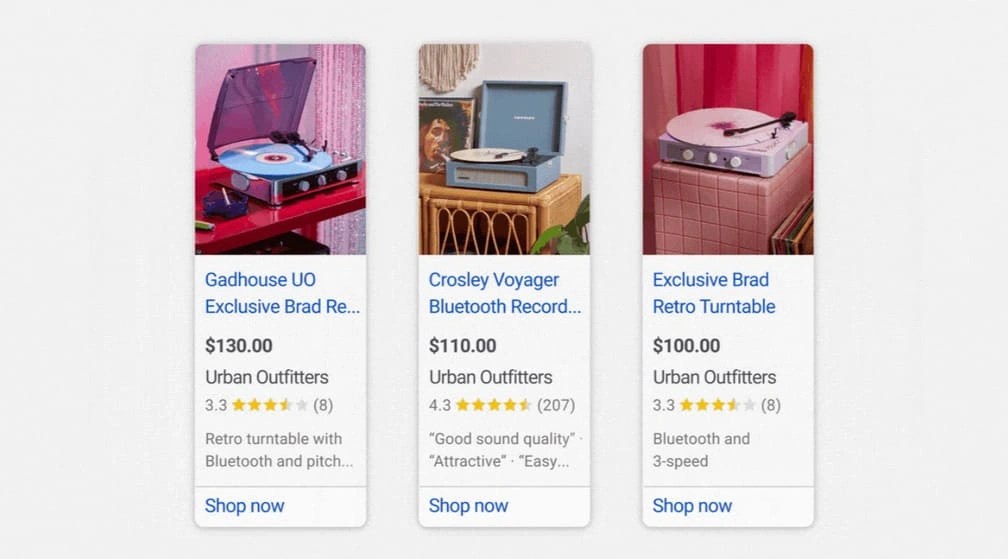Select the pink-tiled Brad Retro Turntable photo
Screen dimensions: 1008x559
(728, 148)
